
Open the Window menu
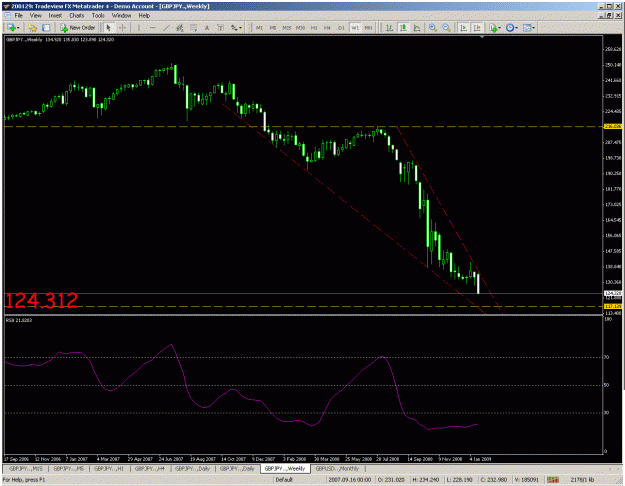(121, 16)
